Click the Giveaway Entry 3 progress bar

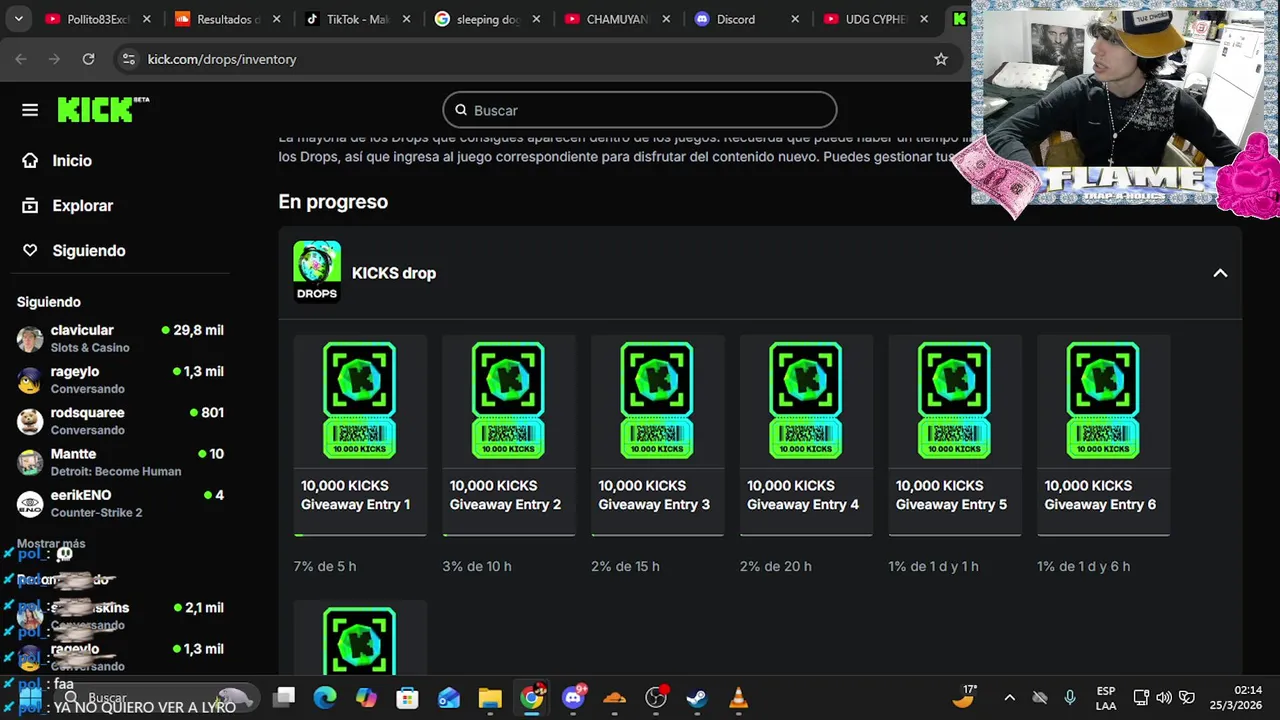(x=658, y=535)
